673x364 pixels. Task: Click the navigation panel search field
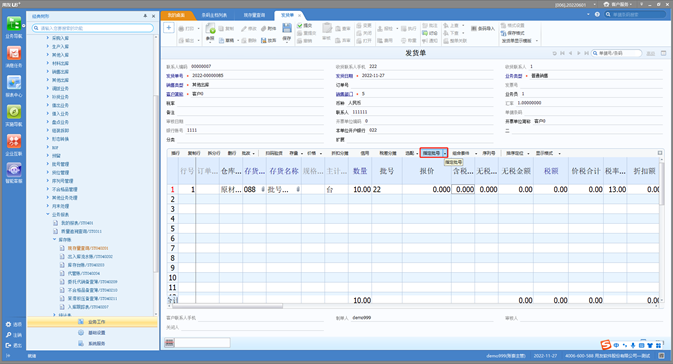pos(93,28)
